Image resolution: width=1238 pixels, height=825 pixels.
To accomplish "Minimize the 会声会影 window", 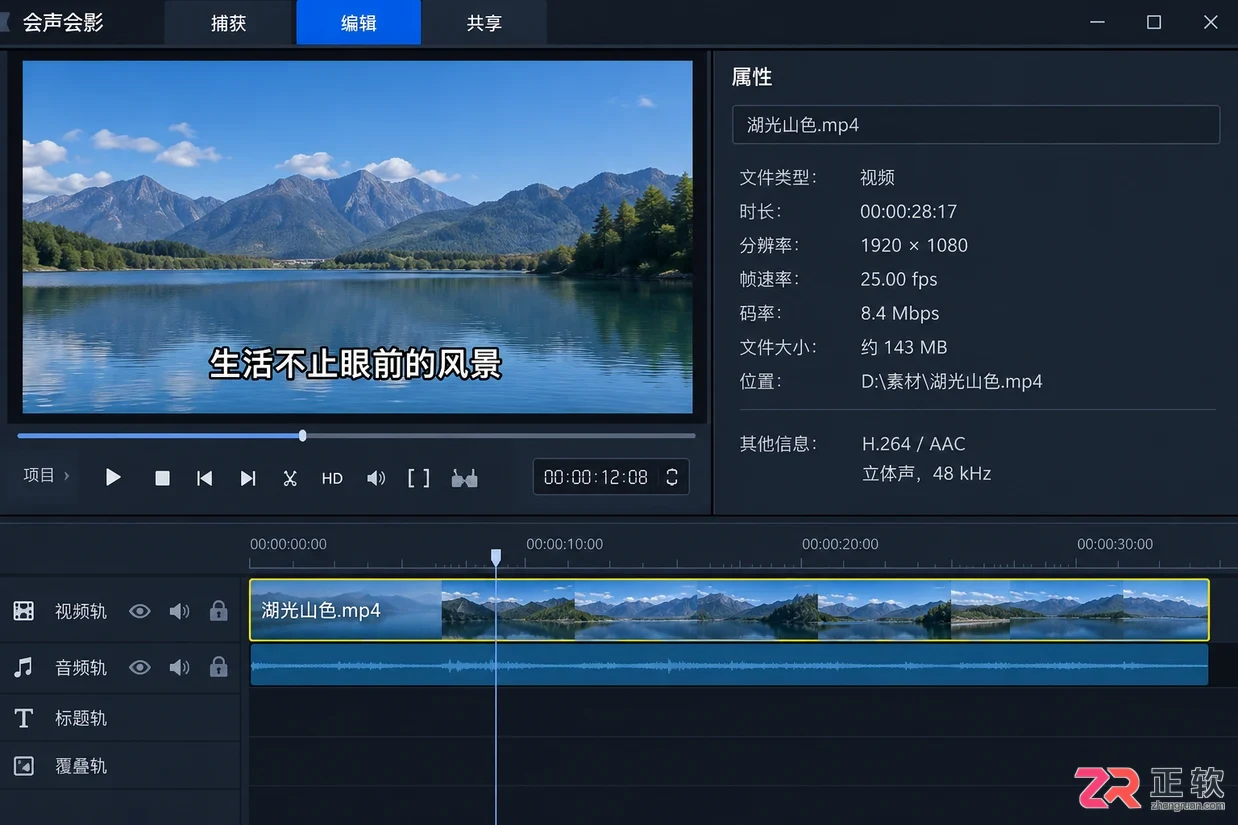I will click(x=1098, y=22).
